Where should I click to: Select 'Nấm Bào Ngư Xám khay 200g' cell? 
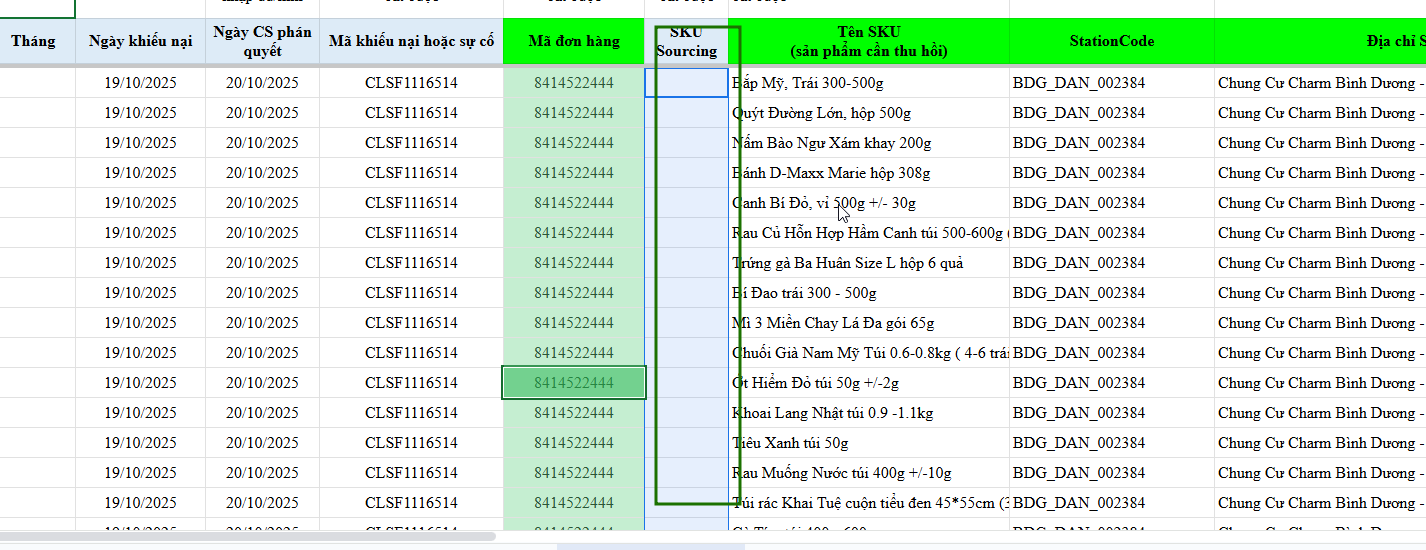point(869,143)
